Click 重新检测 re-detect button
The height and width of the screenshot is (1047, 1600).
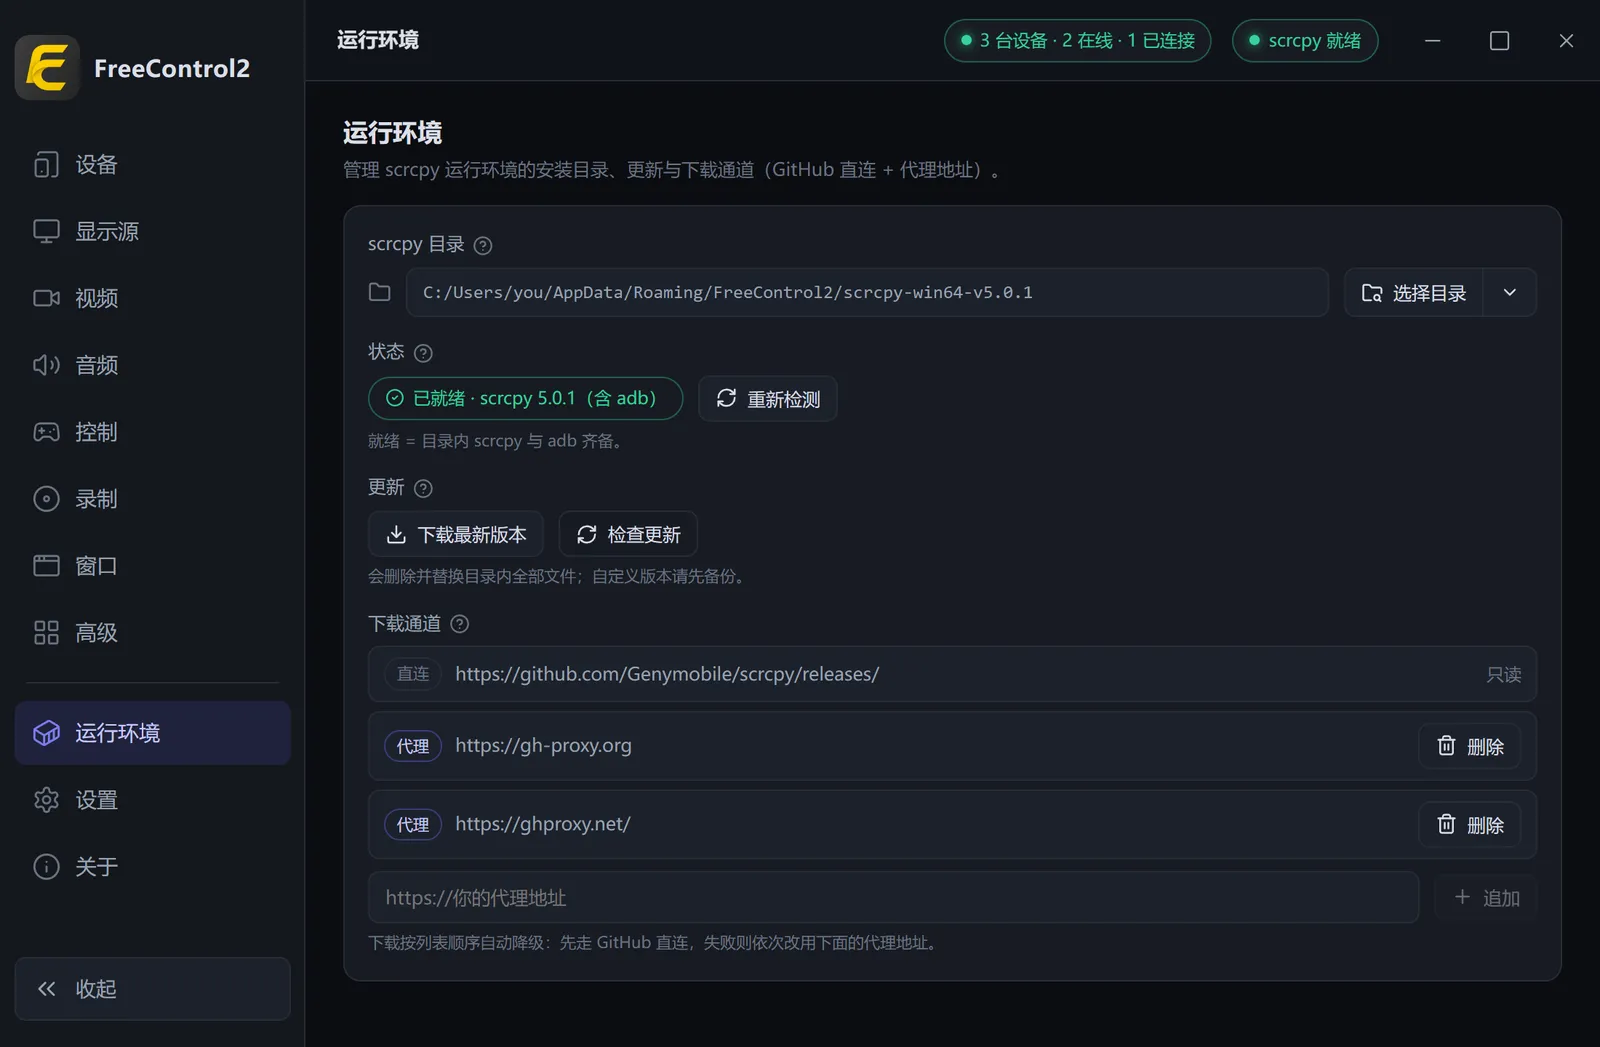[768, 399]
